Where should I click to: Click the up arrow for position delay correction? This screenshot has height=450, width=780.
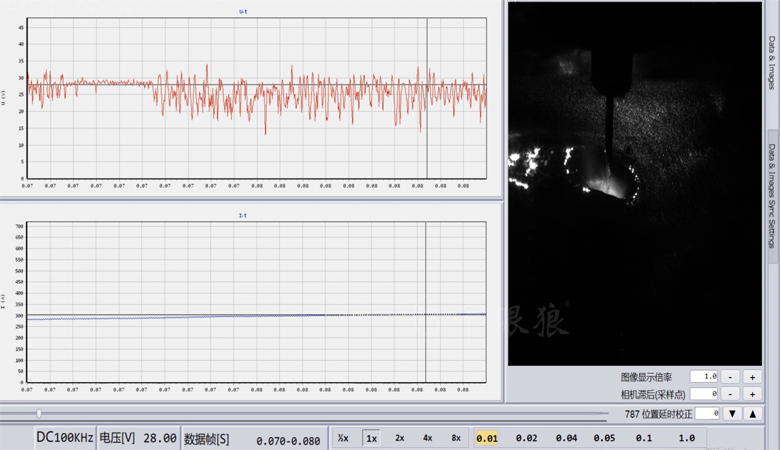[x=753, y=414]
